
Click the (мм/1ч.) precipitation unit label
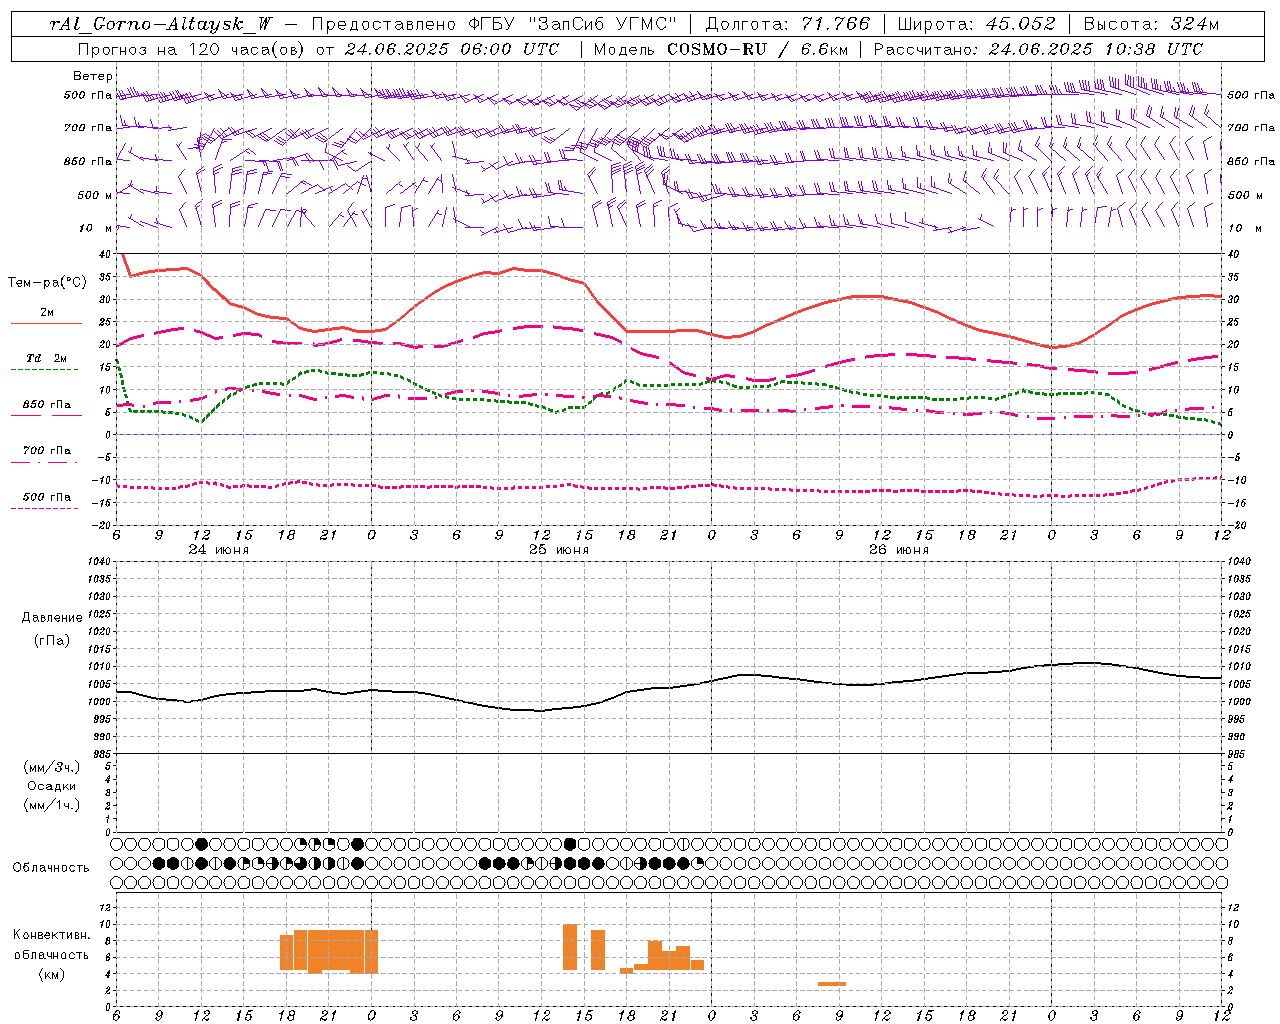coord(52,805)
